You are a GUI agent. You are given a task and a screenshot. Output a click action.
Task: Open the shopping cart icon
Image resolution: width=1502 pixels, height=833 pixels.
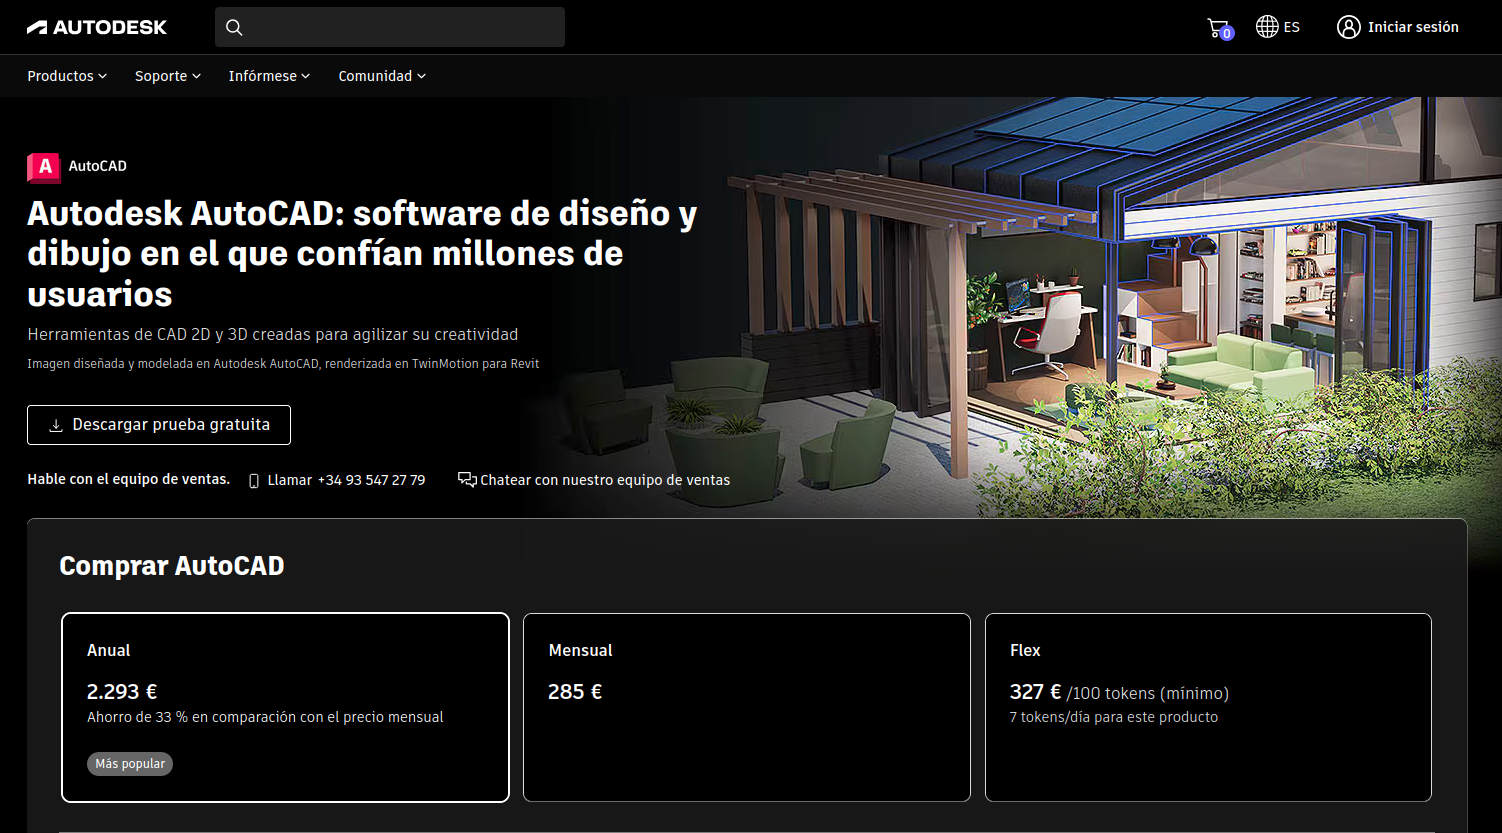tap(1218, 27)
